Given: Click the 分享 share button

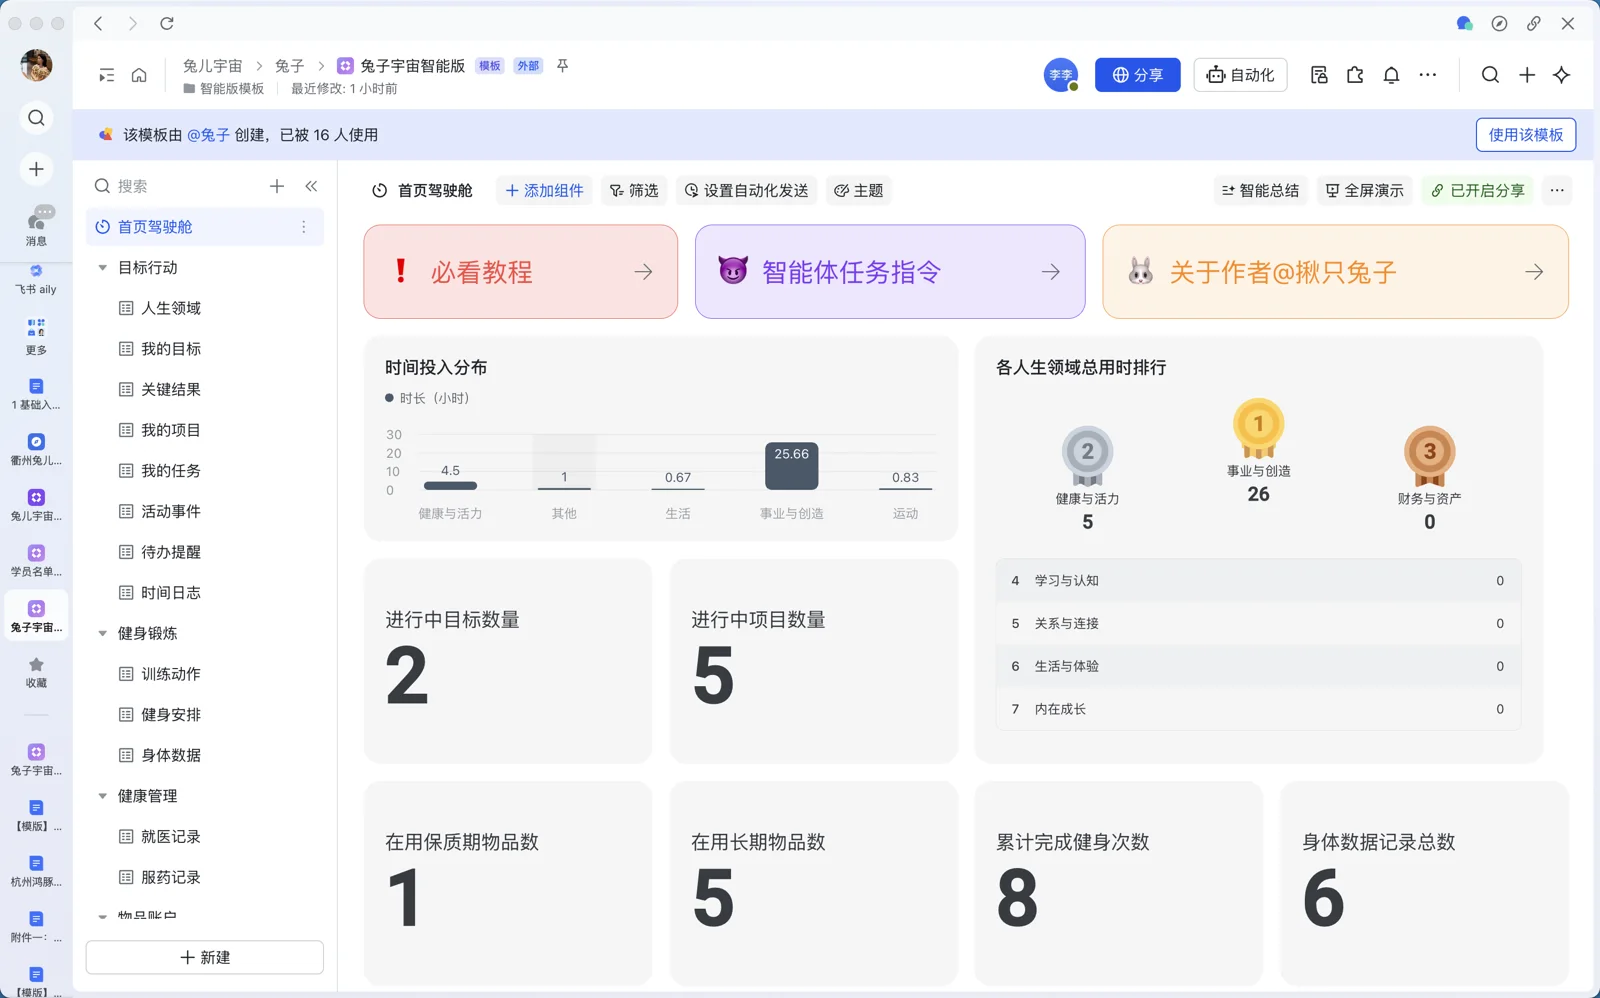Looking at the screenshot, I should (1137, 75).
